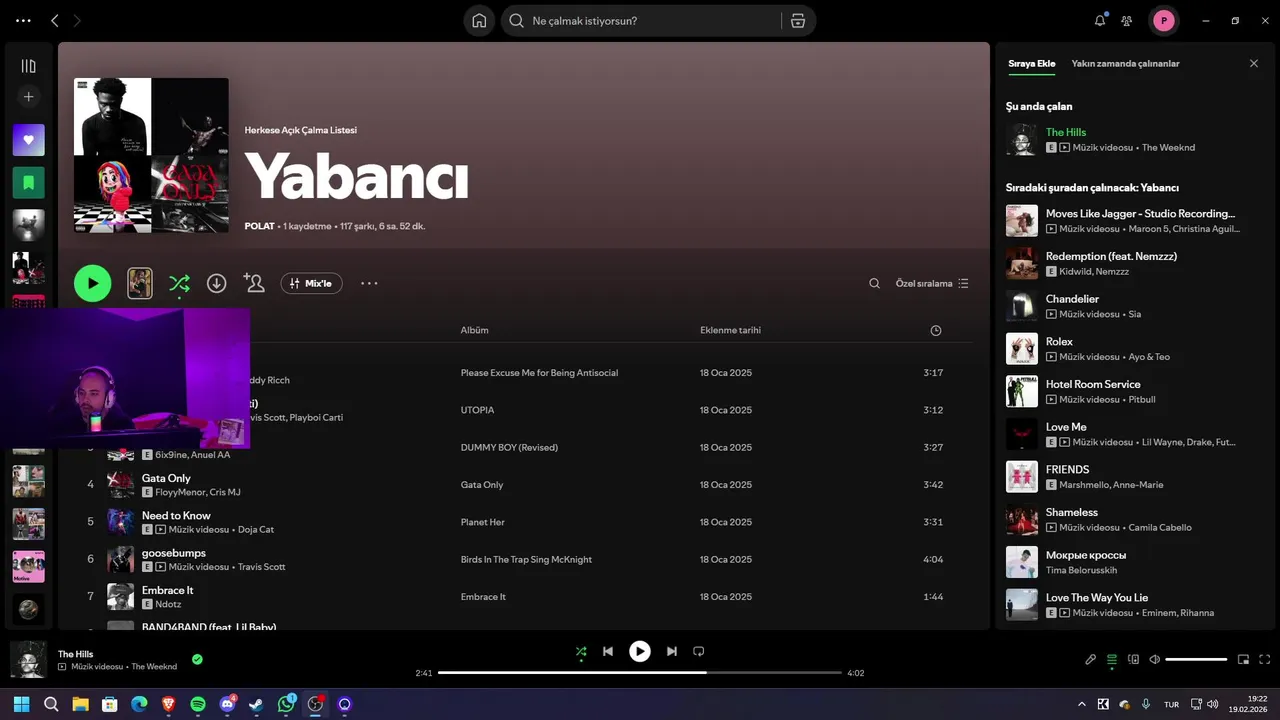Open Travis Scott artist link on goosebumps row
This screenshot has height=720, width=1280.
click(x=261, y=567)
